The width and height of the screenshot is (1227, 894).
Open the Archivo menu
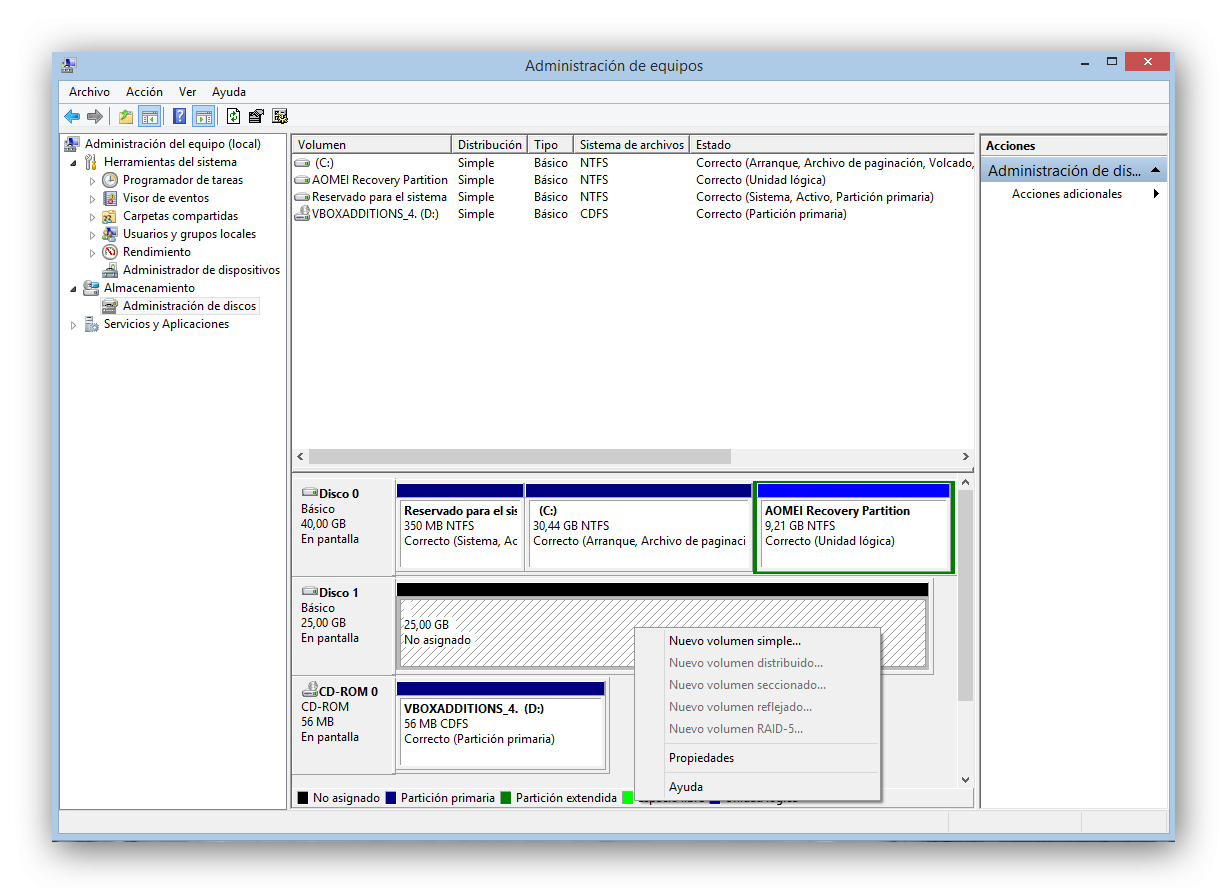pos(89,92)
